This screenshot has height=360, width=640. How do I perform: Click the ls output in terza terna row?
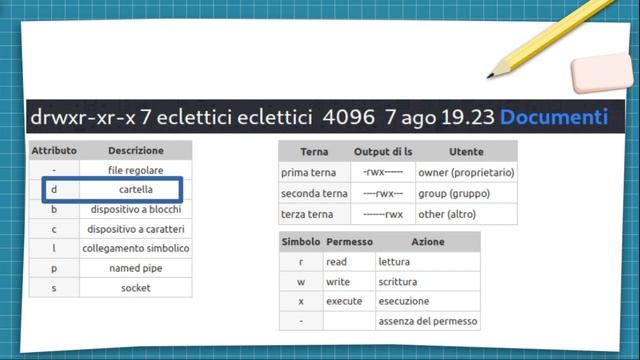pyautogui.click(x=383, y=214)
